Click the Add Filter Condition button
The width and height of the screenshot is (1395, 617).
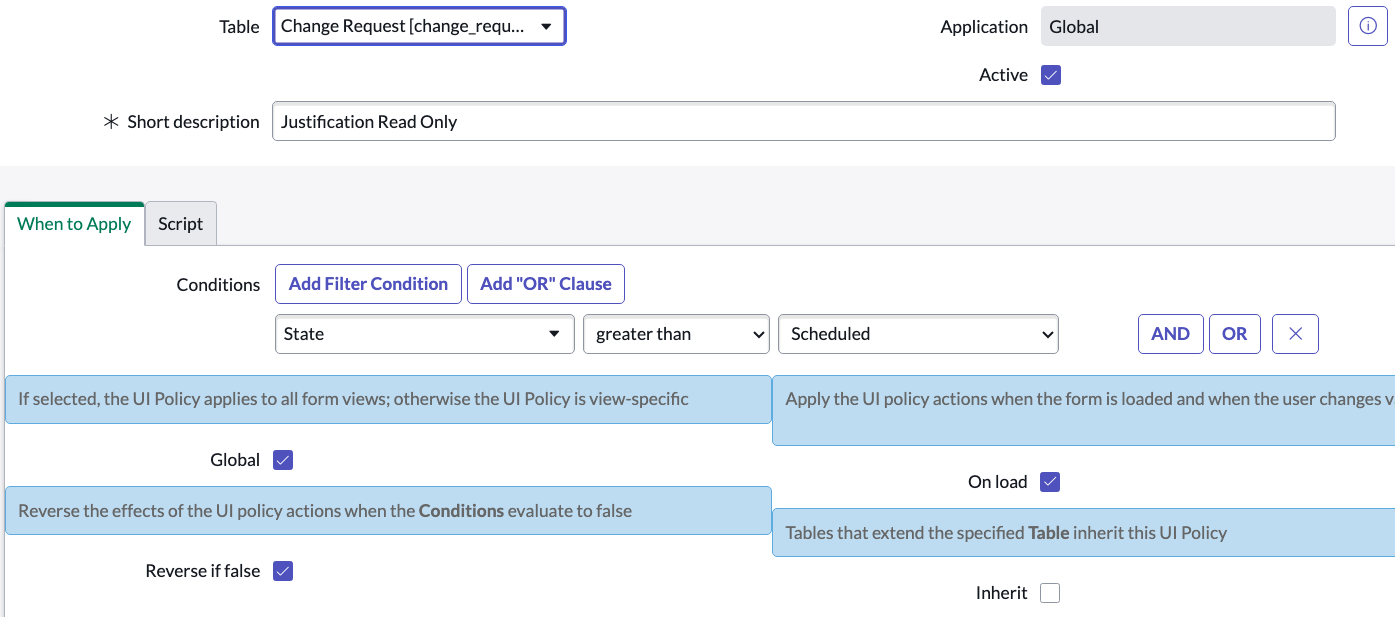(x=368, y=283)
